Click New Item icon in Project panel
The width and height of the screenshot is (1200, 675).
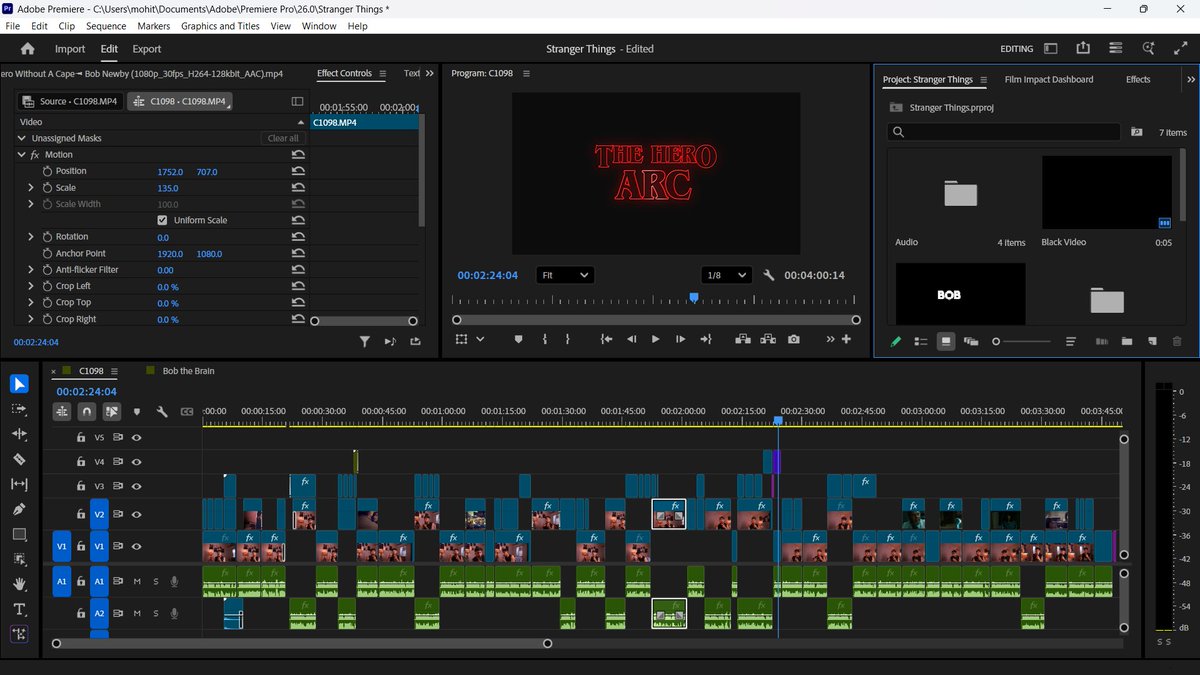(1152, 341)
